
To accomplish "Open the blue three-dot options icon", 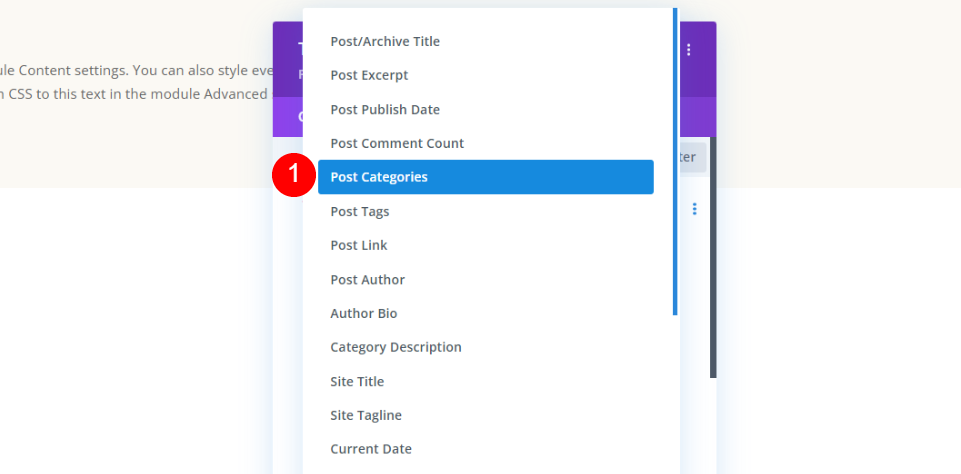I will (x=694, y=209).
